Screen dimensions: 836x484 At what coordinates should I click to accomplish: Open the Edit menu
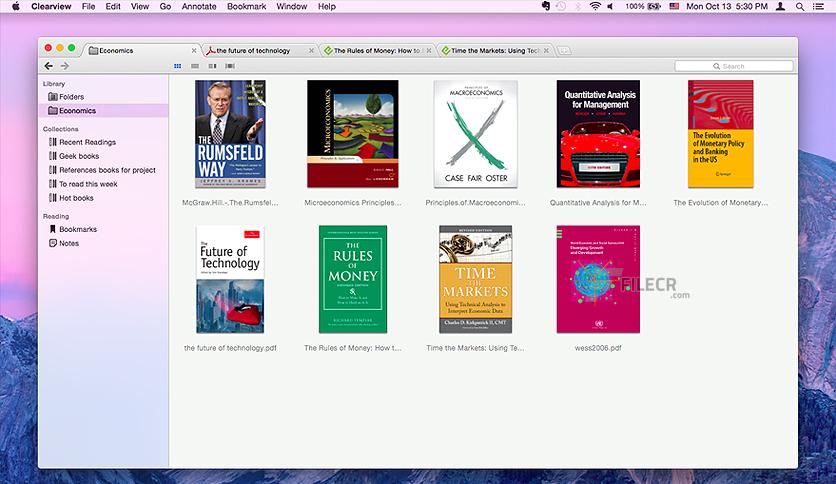click(113, 6)
